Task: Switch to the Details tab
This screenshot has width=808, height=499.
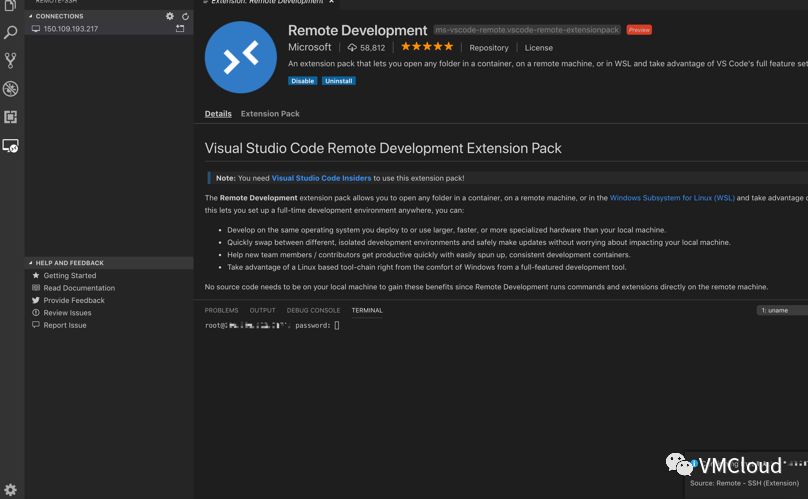Action: (x=218, y=114)
